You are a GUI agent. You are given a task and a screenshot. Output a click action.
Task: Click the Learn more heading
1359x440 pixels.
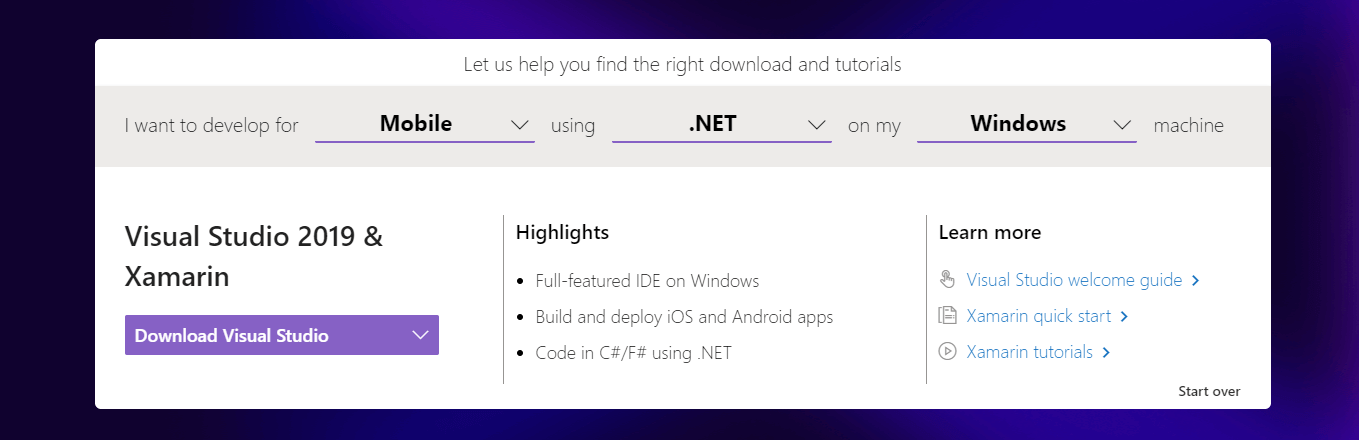point(989,232)
